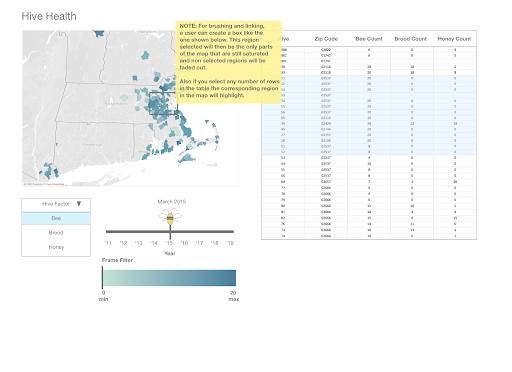Sort by Honey Count column header

pos(454,39)
